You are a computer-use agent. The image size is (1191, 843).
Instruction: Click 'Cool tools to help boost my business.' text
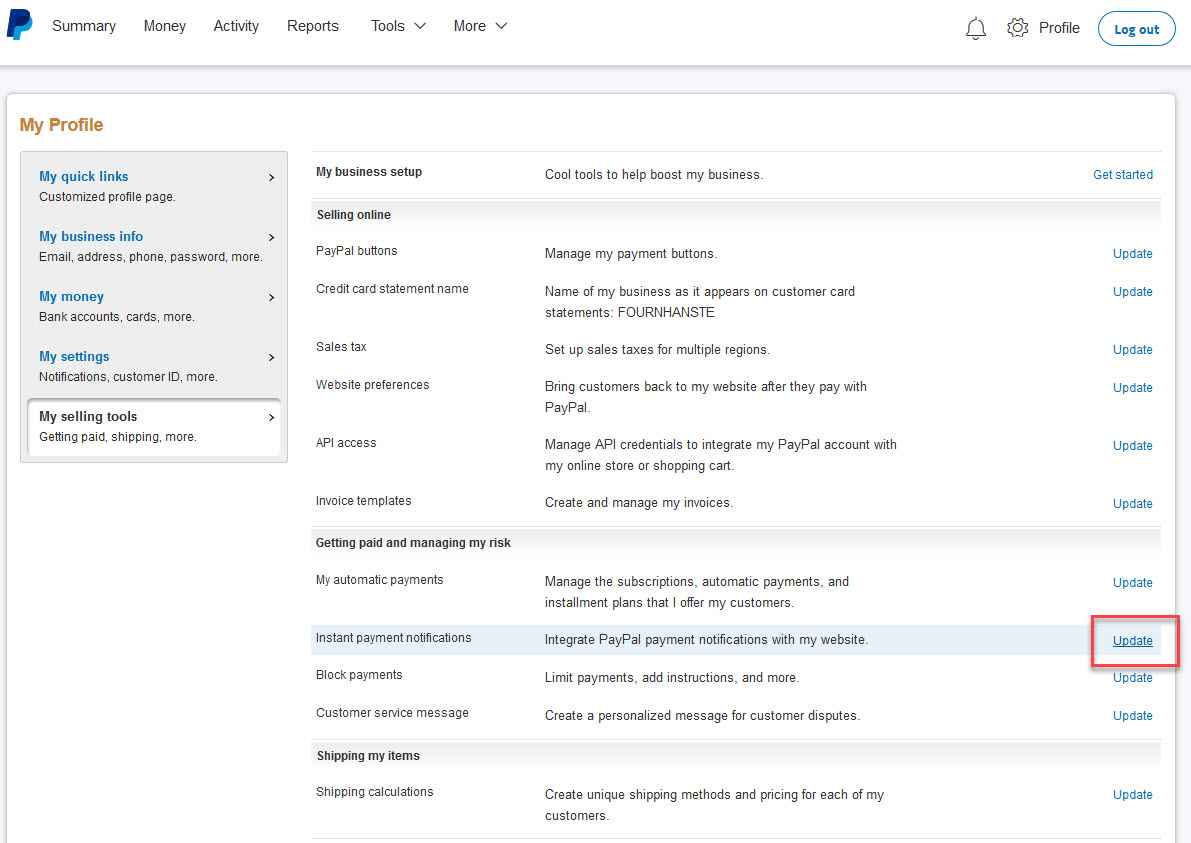pos(654,175)
